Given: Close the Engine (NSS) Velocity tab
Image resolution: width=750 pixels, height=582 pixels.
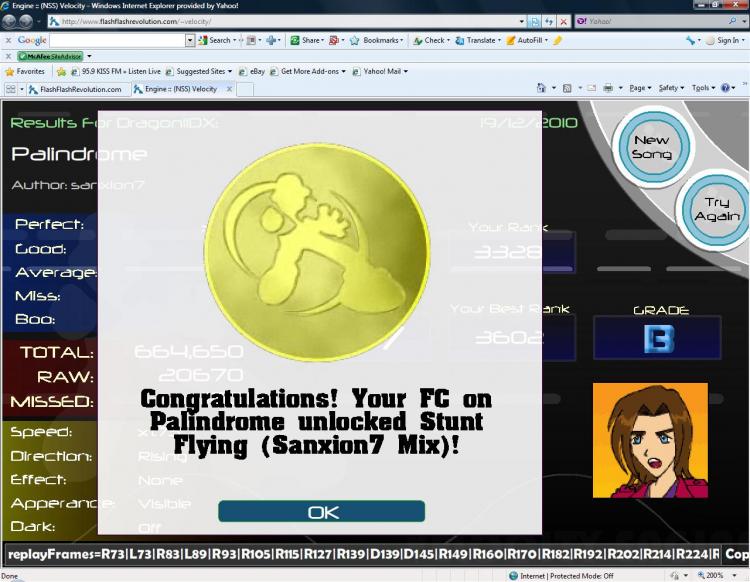Looking at the screenshot, I should point(229,89).
